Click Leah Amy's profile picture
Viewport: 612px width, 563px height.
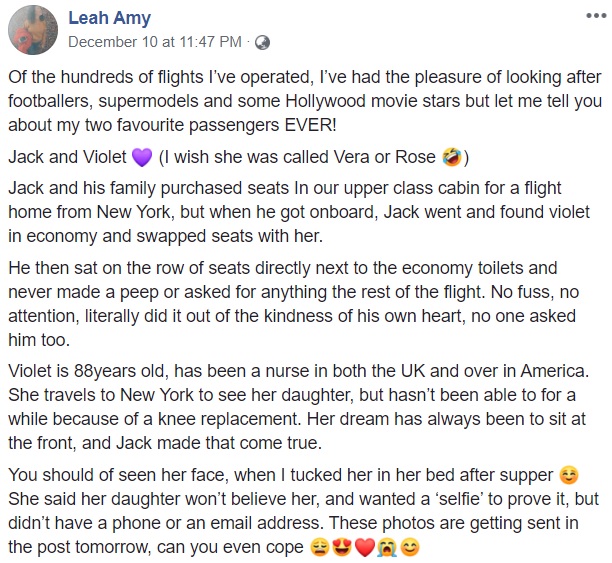[33, 30]
